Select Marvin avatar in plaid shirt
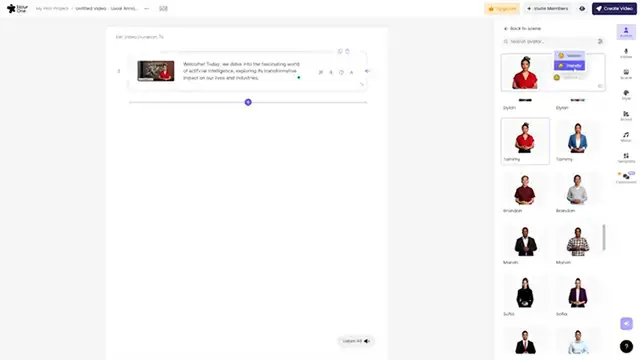 pos(578,244)
